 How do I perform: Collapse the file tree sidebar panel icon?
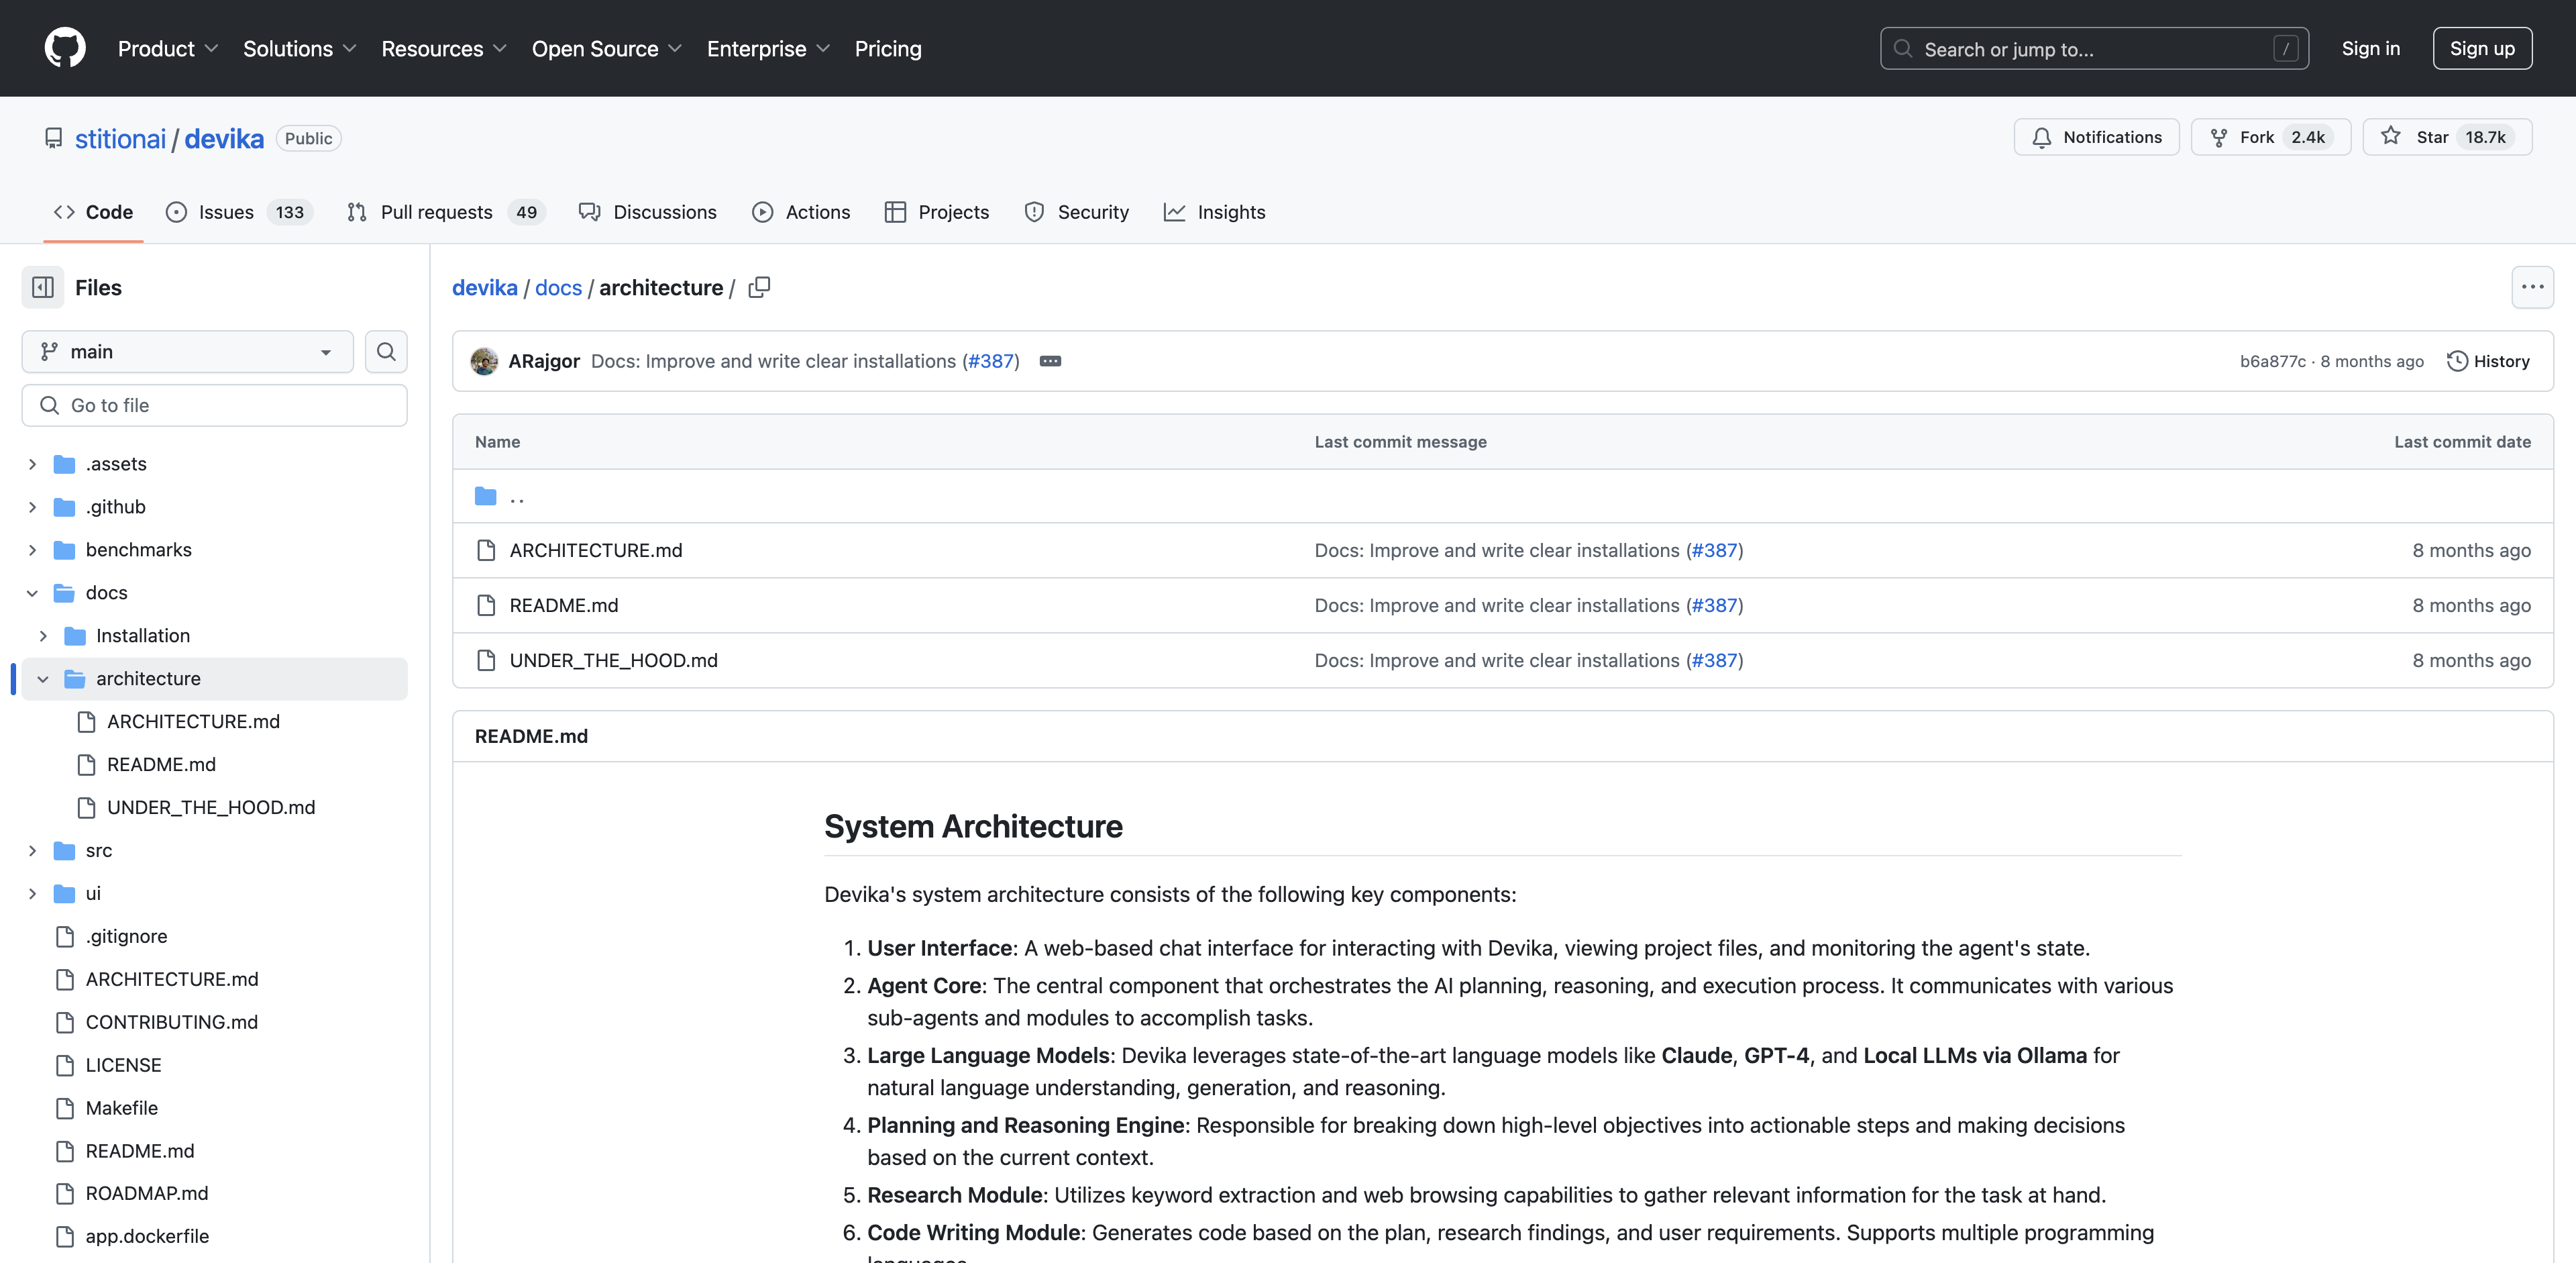click(43, 288)
